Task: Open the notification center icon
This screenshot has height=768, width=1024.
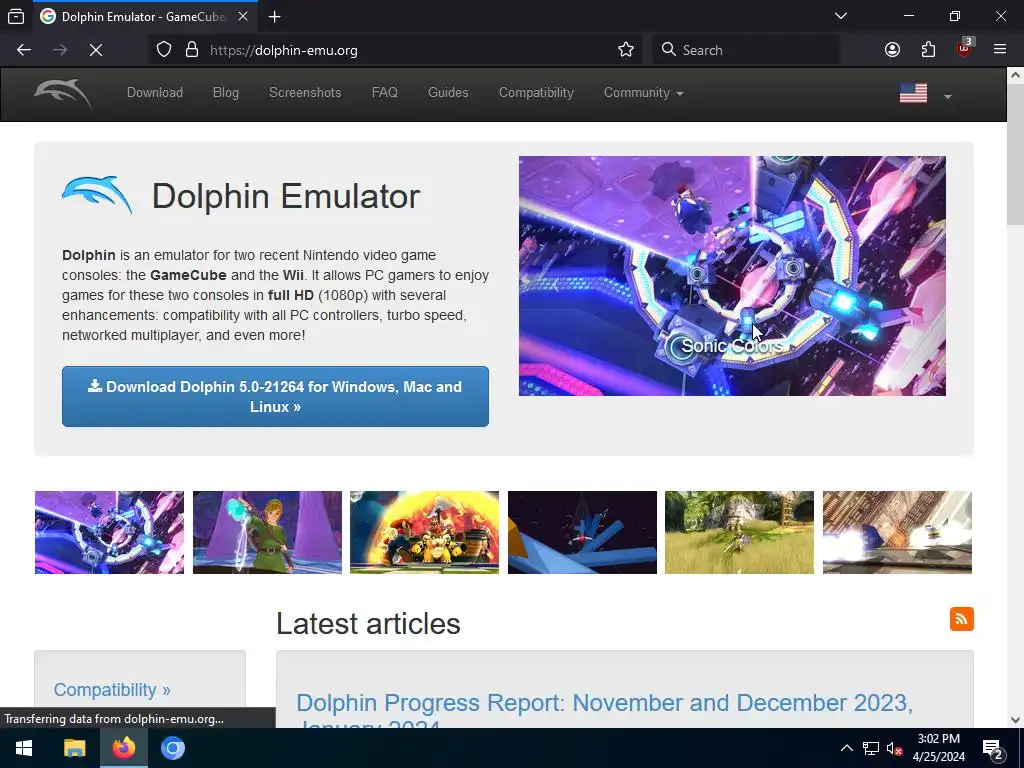Action: click(x=993, y=748)
